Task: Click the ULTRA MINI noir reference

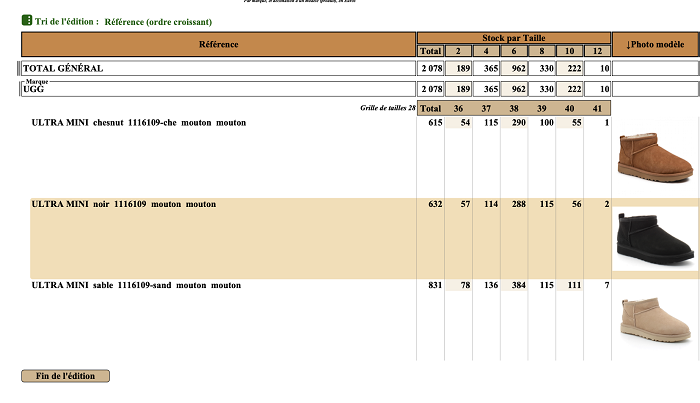Action: click(x=123, y=204)
